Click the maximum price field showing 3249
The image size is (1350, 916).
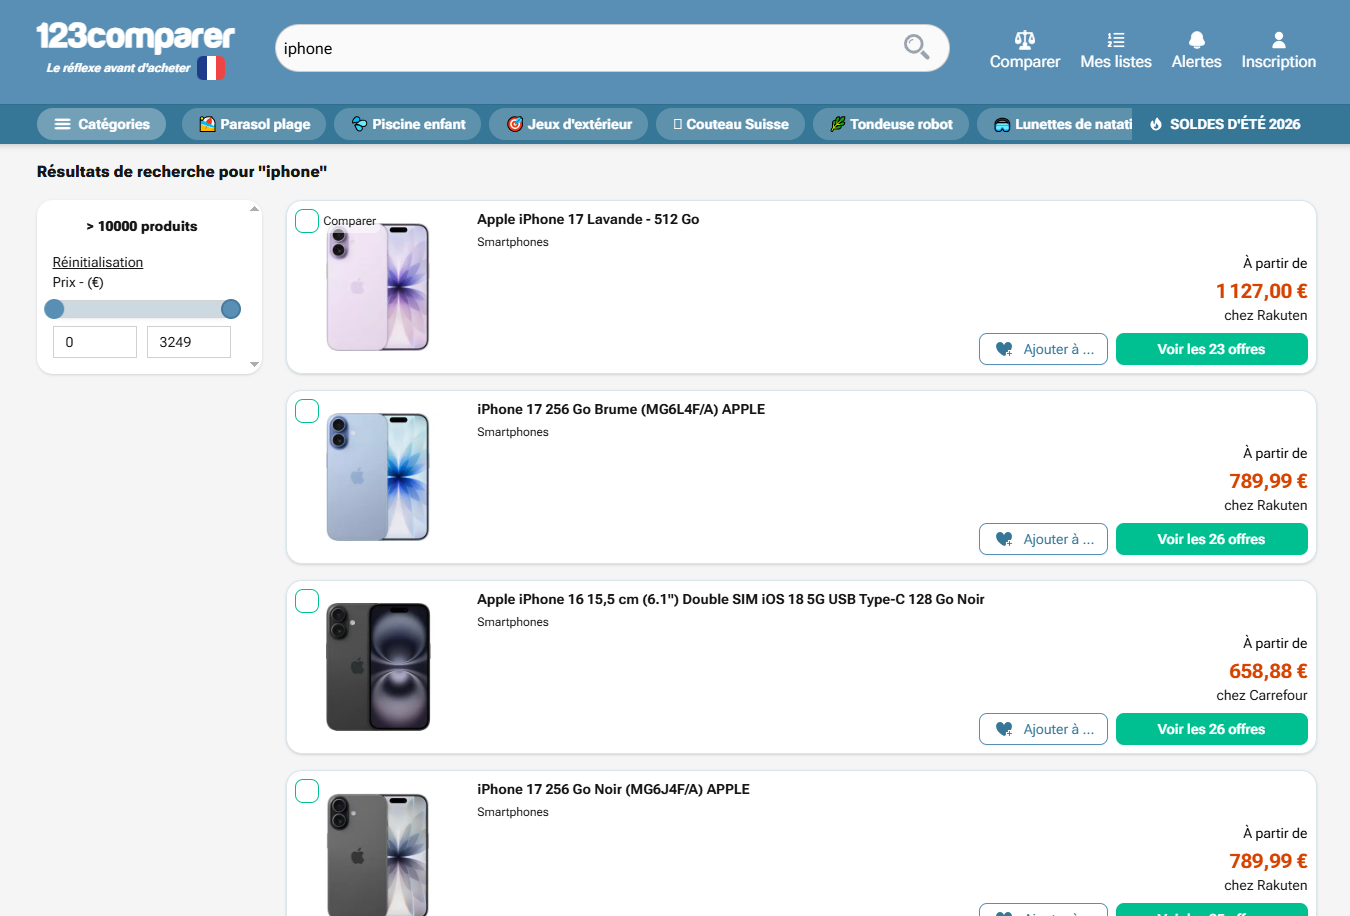(x=189, y=342)
